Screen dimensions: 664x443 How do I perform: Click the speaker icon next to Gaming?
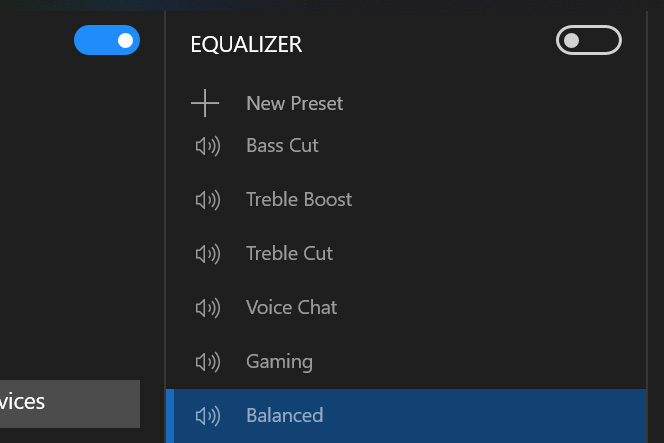208,362
